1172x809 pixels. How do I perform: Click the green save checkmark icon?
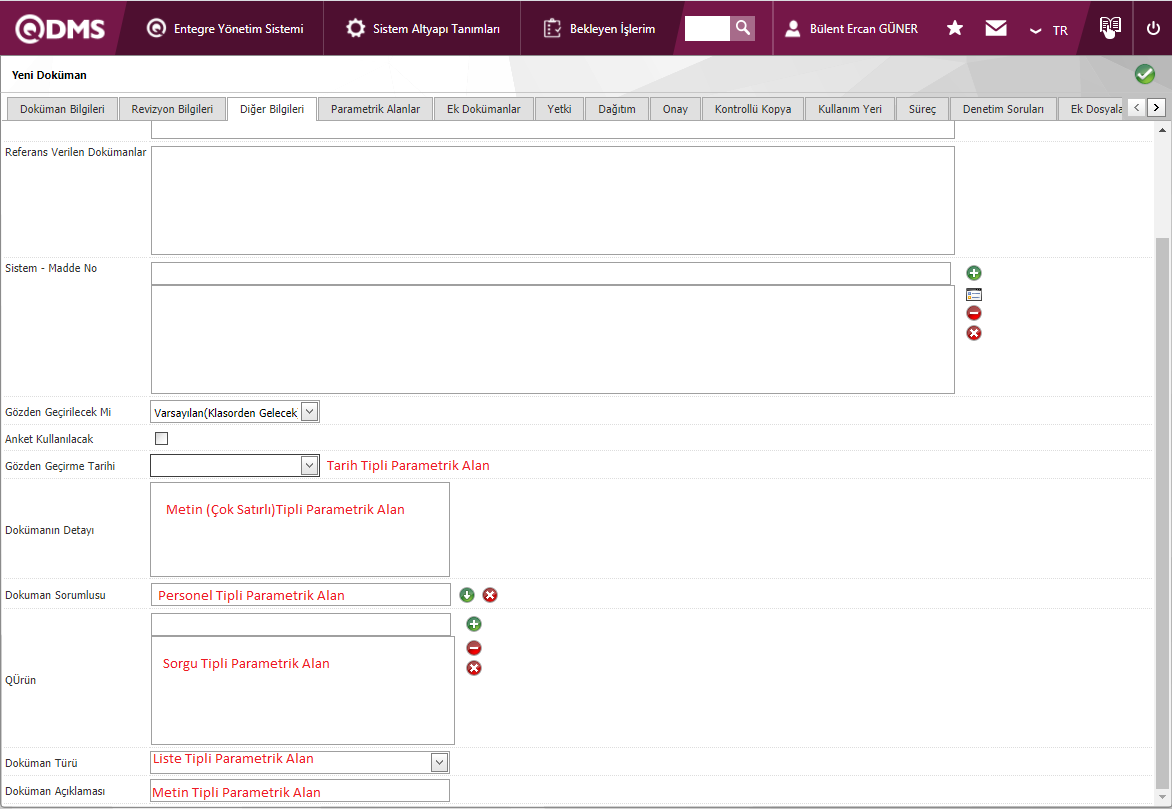point(1144,75)
